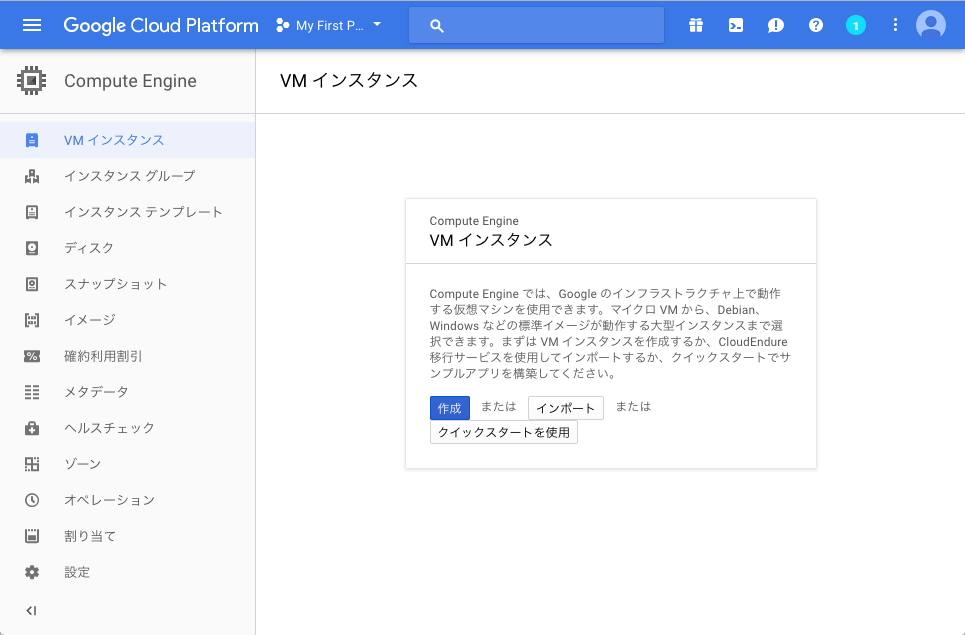Focus the top search field
This screenshot has width=965, height=635.
click(x=536, y=25)
